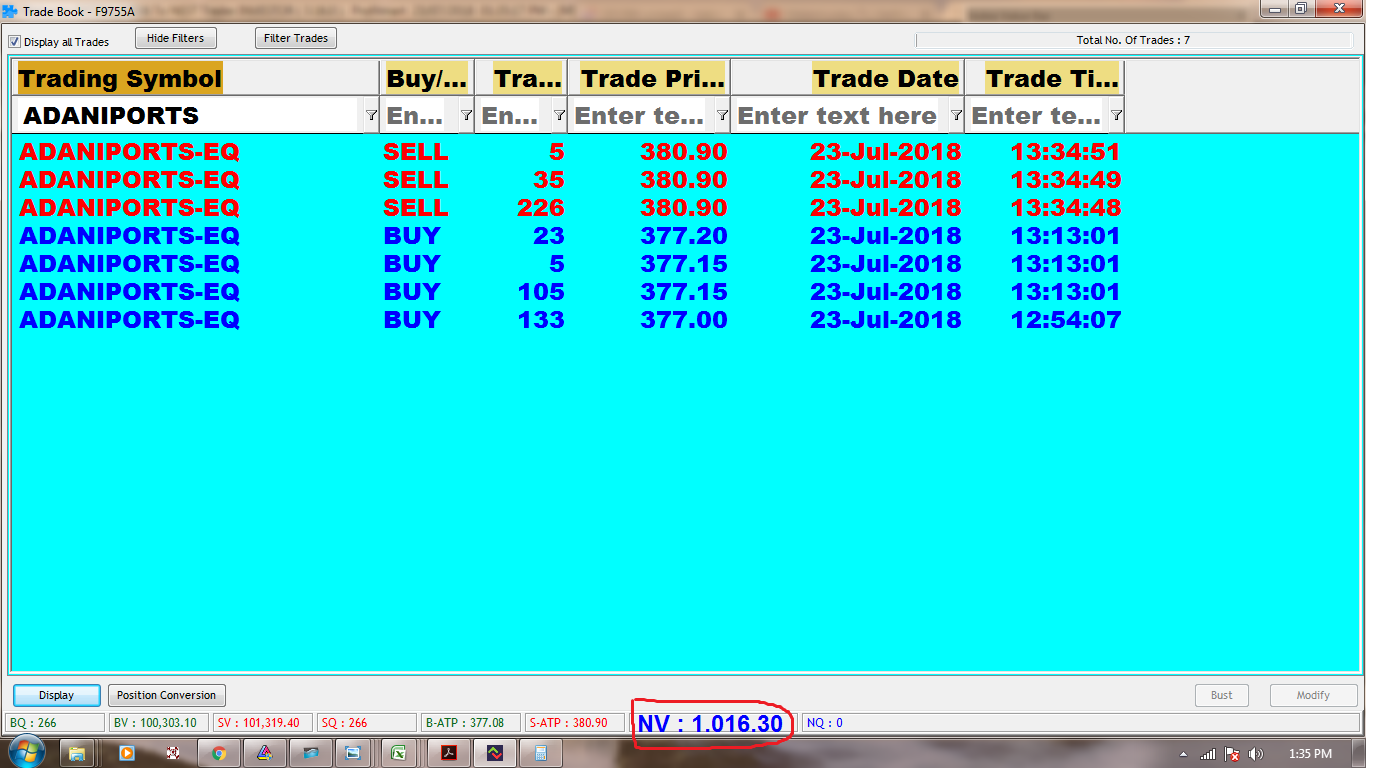1380x768 pixels.
Task: Open the Trading Symbol column filter dropdown
Action: pyautogui.click(x=371, y=115)
